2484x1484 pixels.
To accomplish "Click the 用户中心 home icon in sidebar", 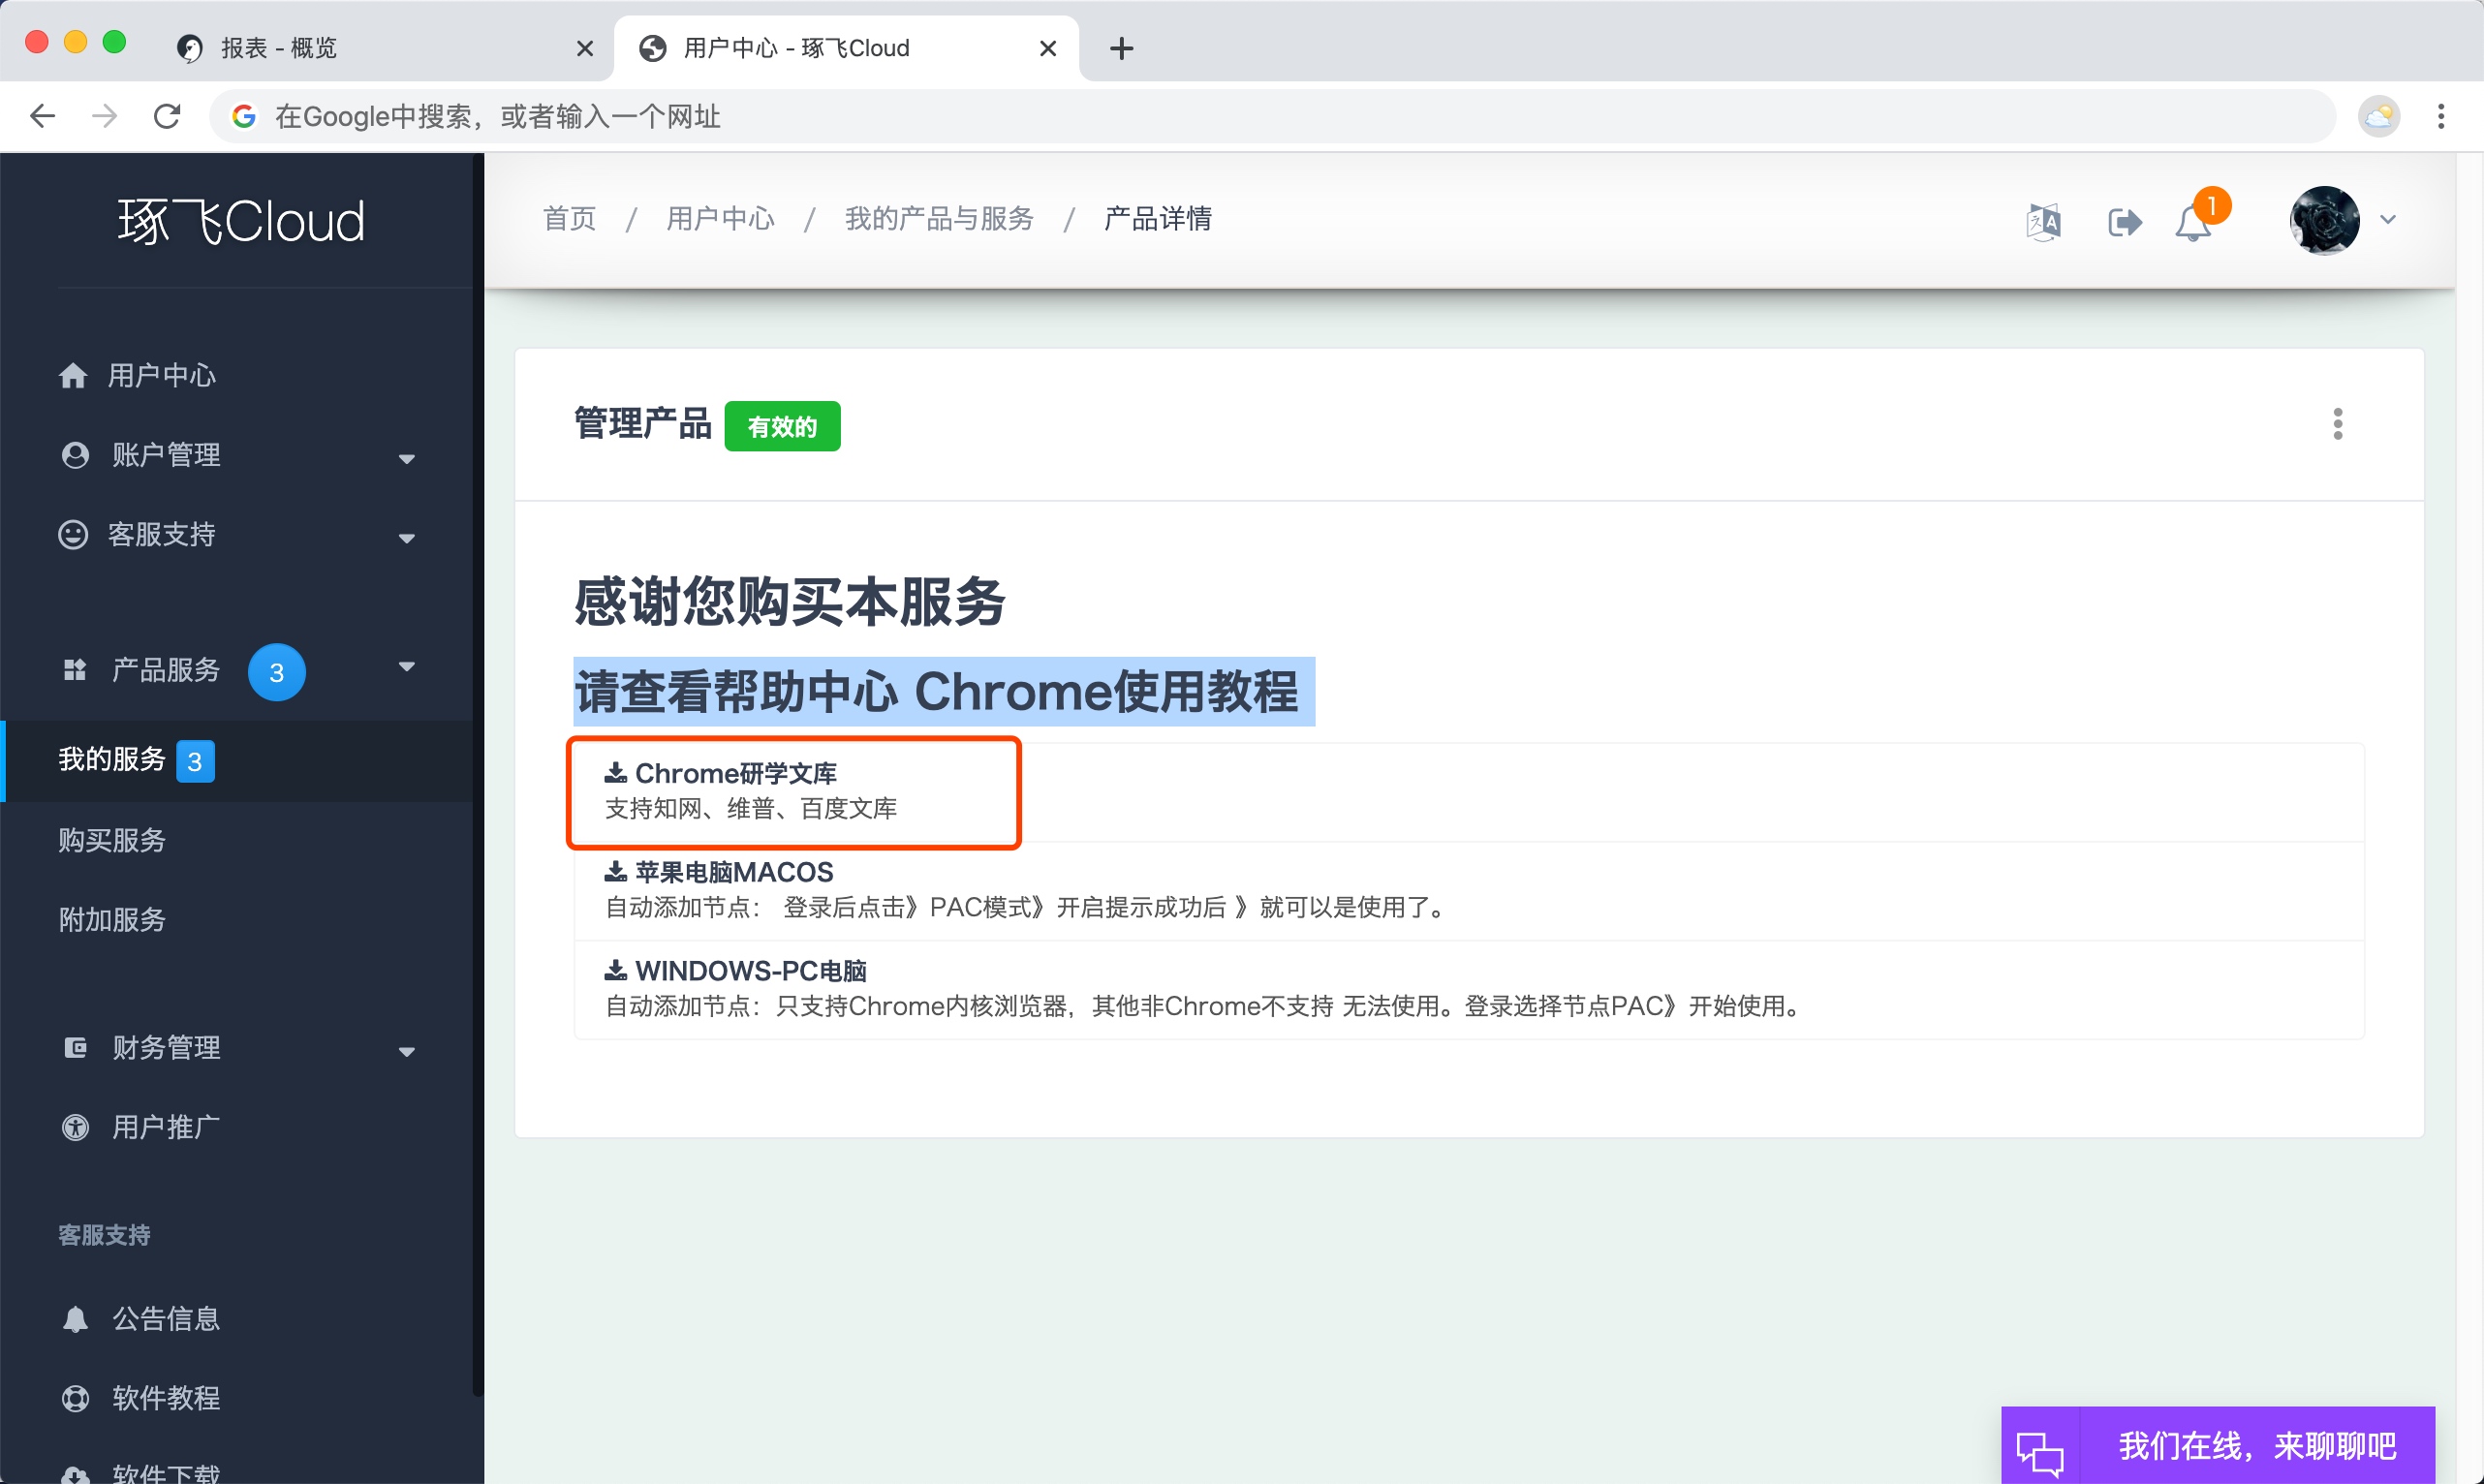I will (x=73, y=375).
